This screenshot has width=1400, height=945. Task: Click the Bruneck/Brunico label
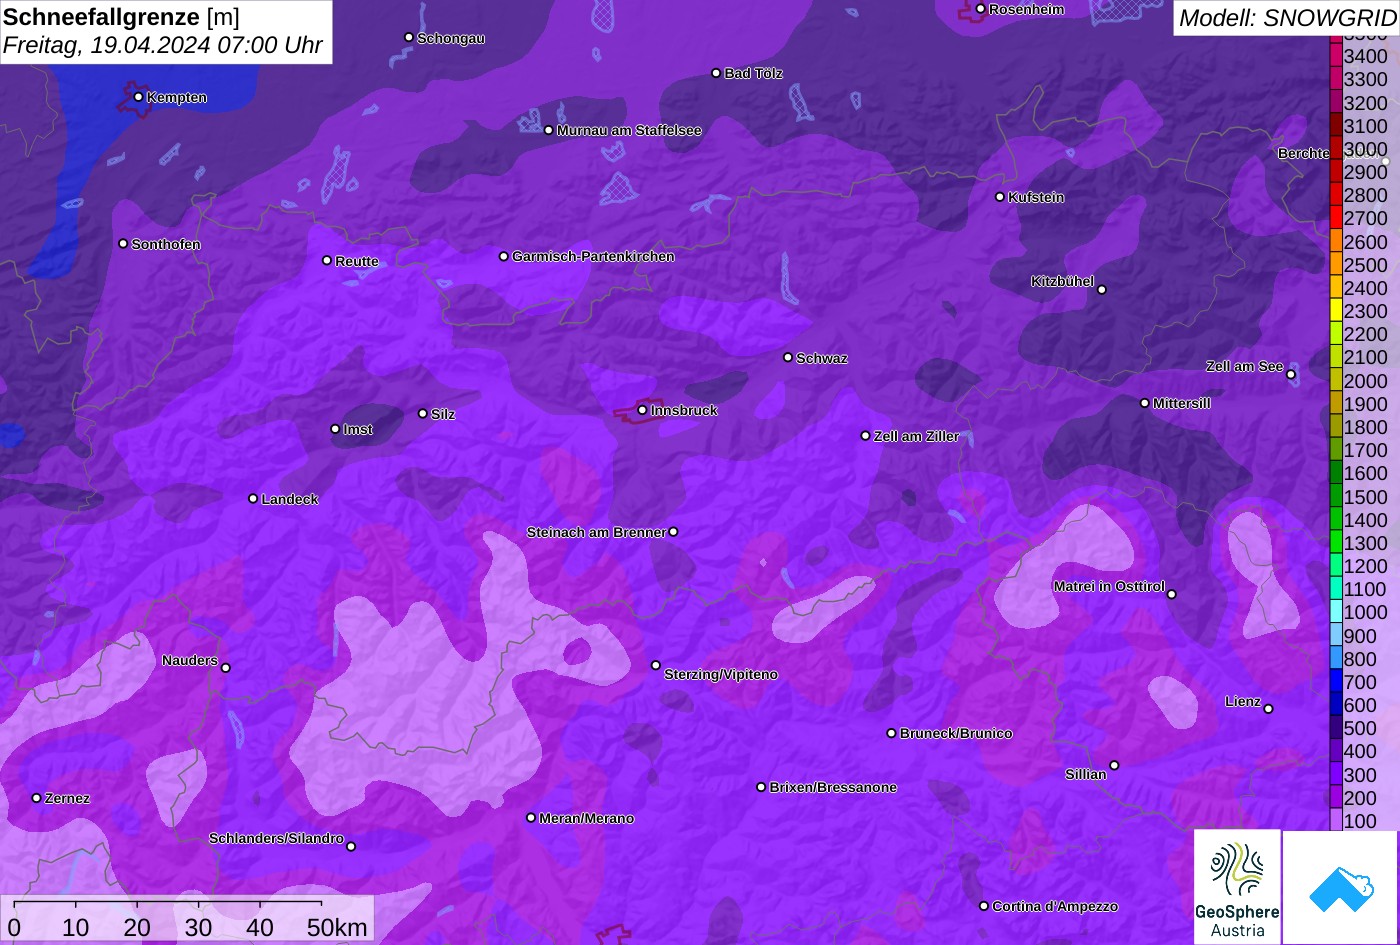[x=956, y=733]
